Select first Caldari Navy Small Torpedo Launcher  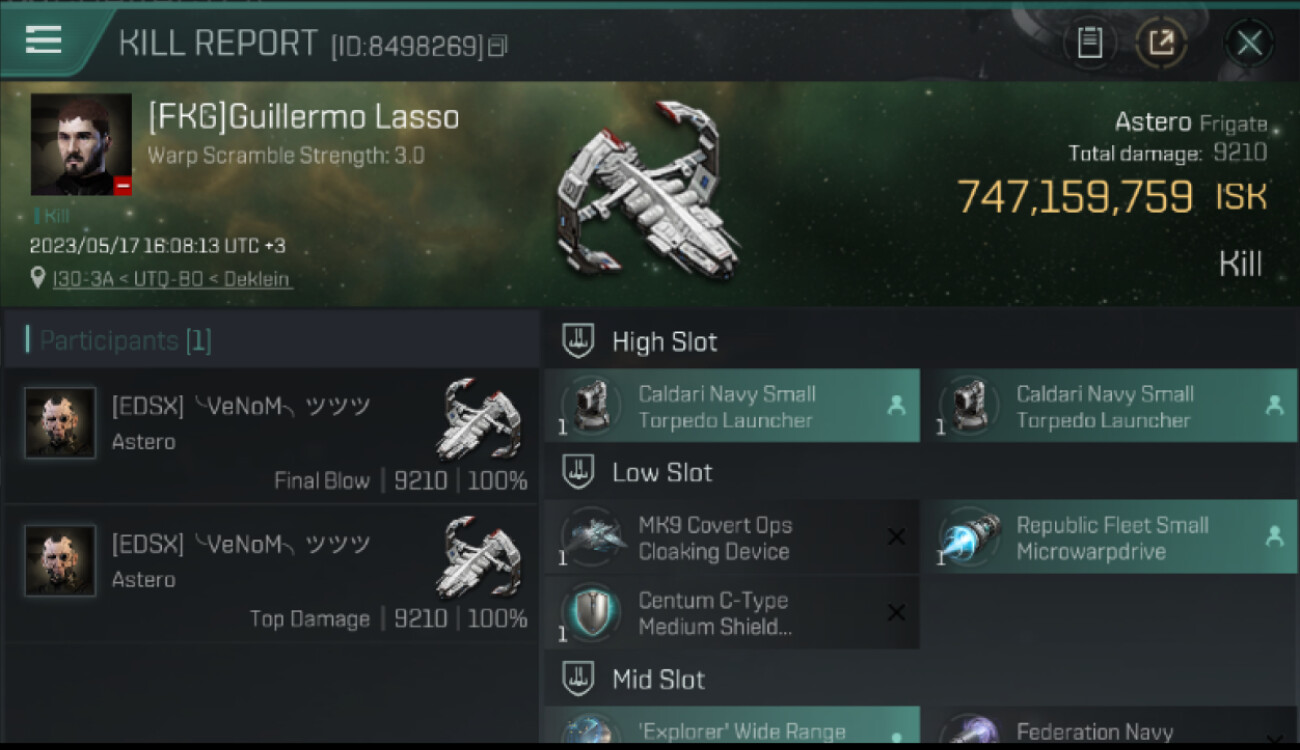point(732,406)
